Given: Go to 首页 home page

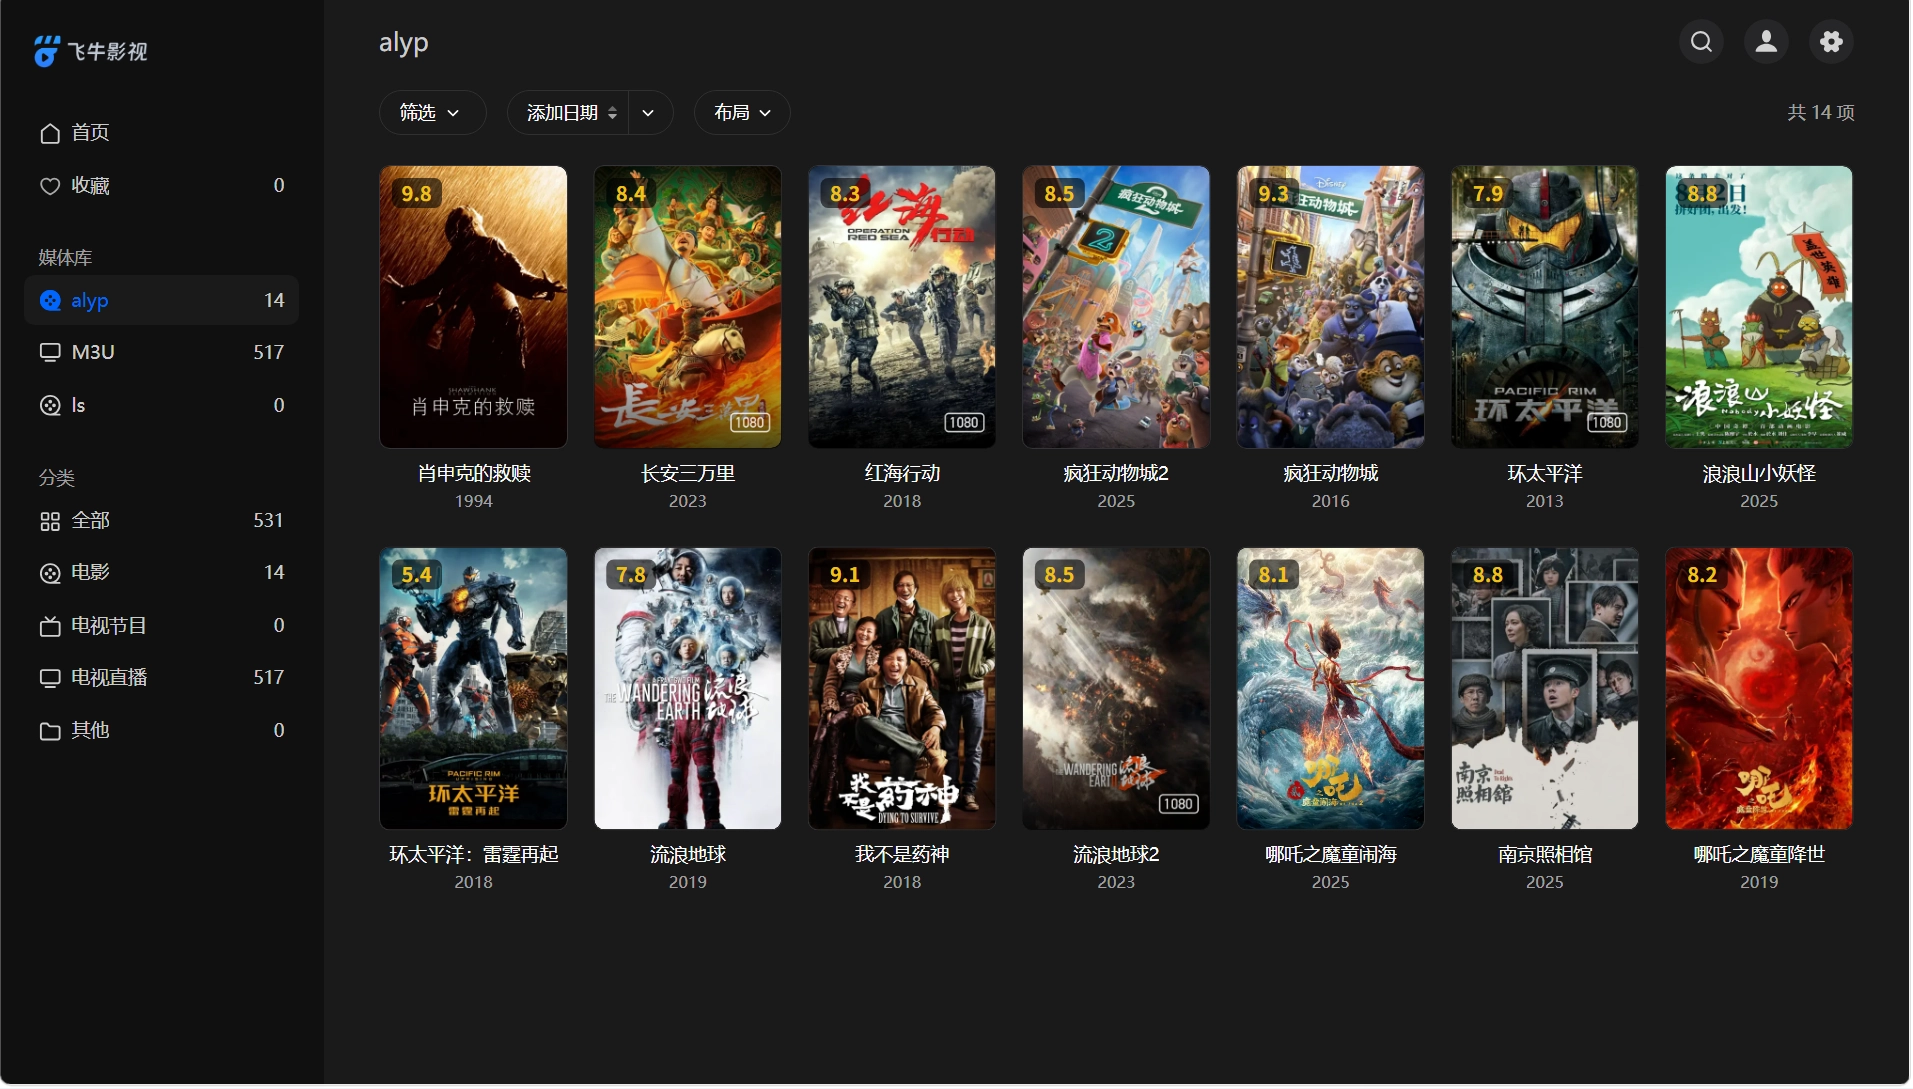Looking at the screenshot, I should point(162,133).
